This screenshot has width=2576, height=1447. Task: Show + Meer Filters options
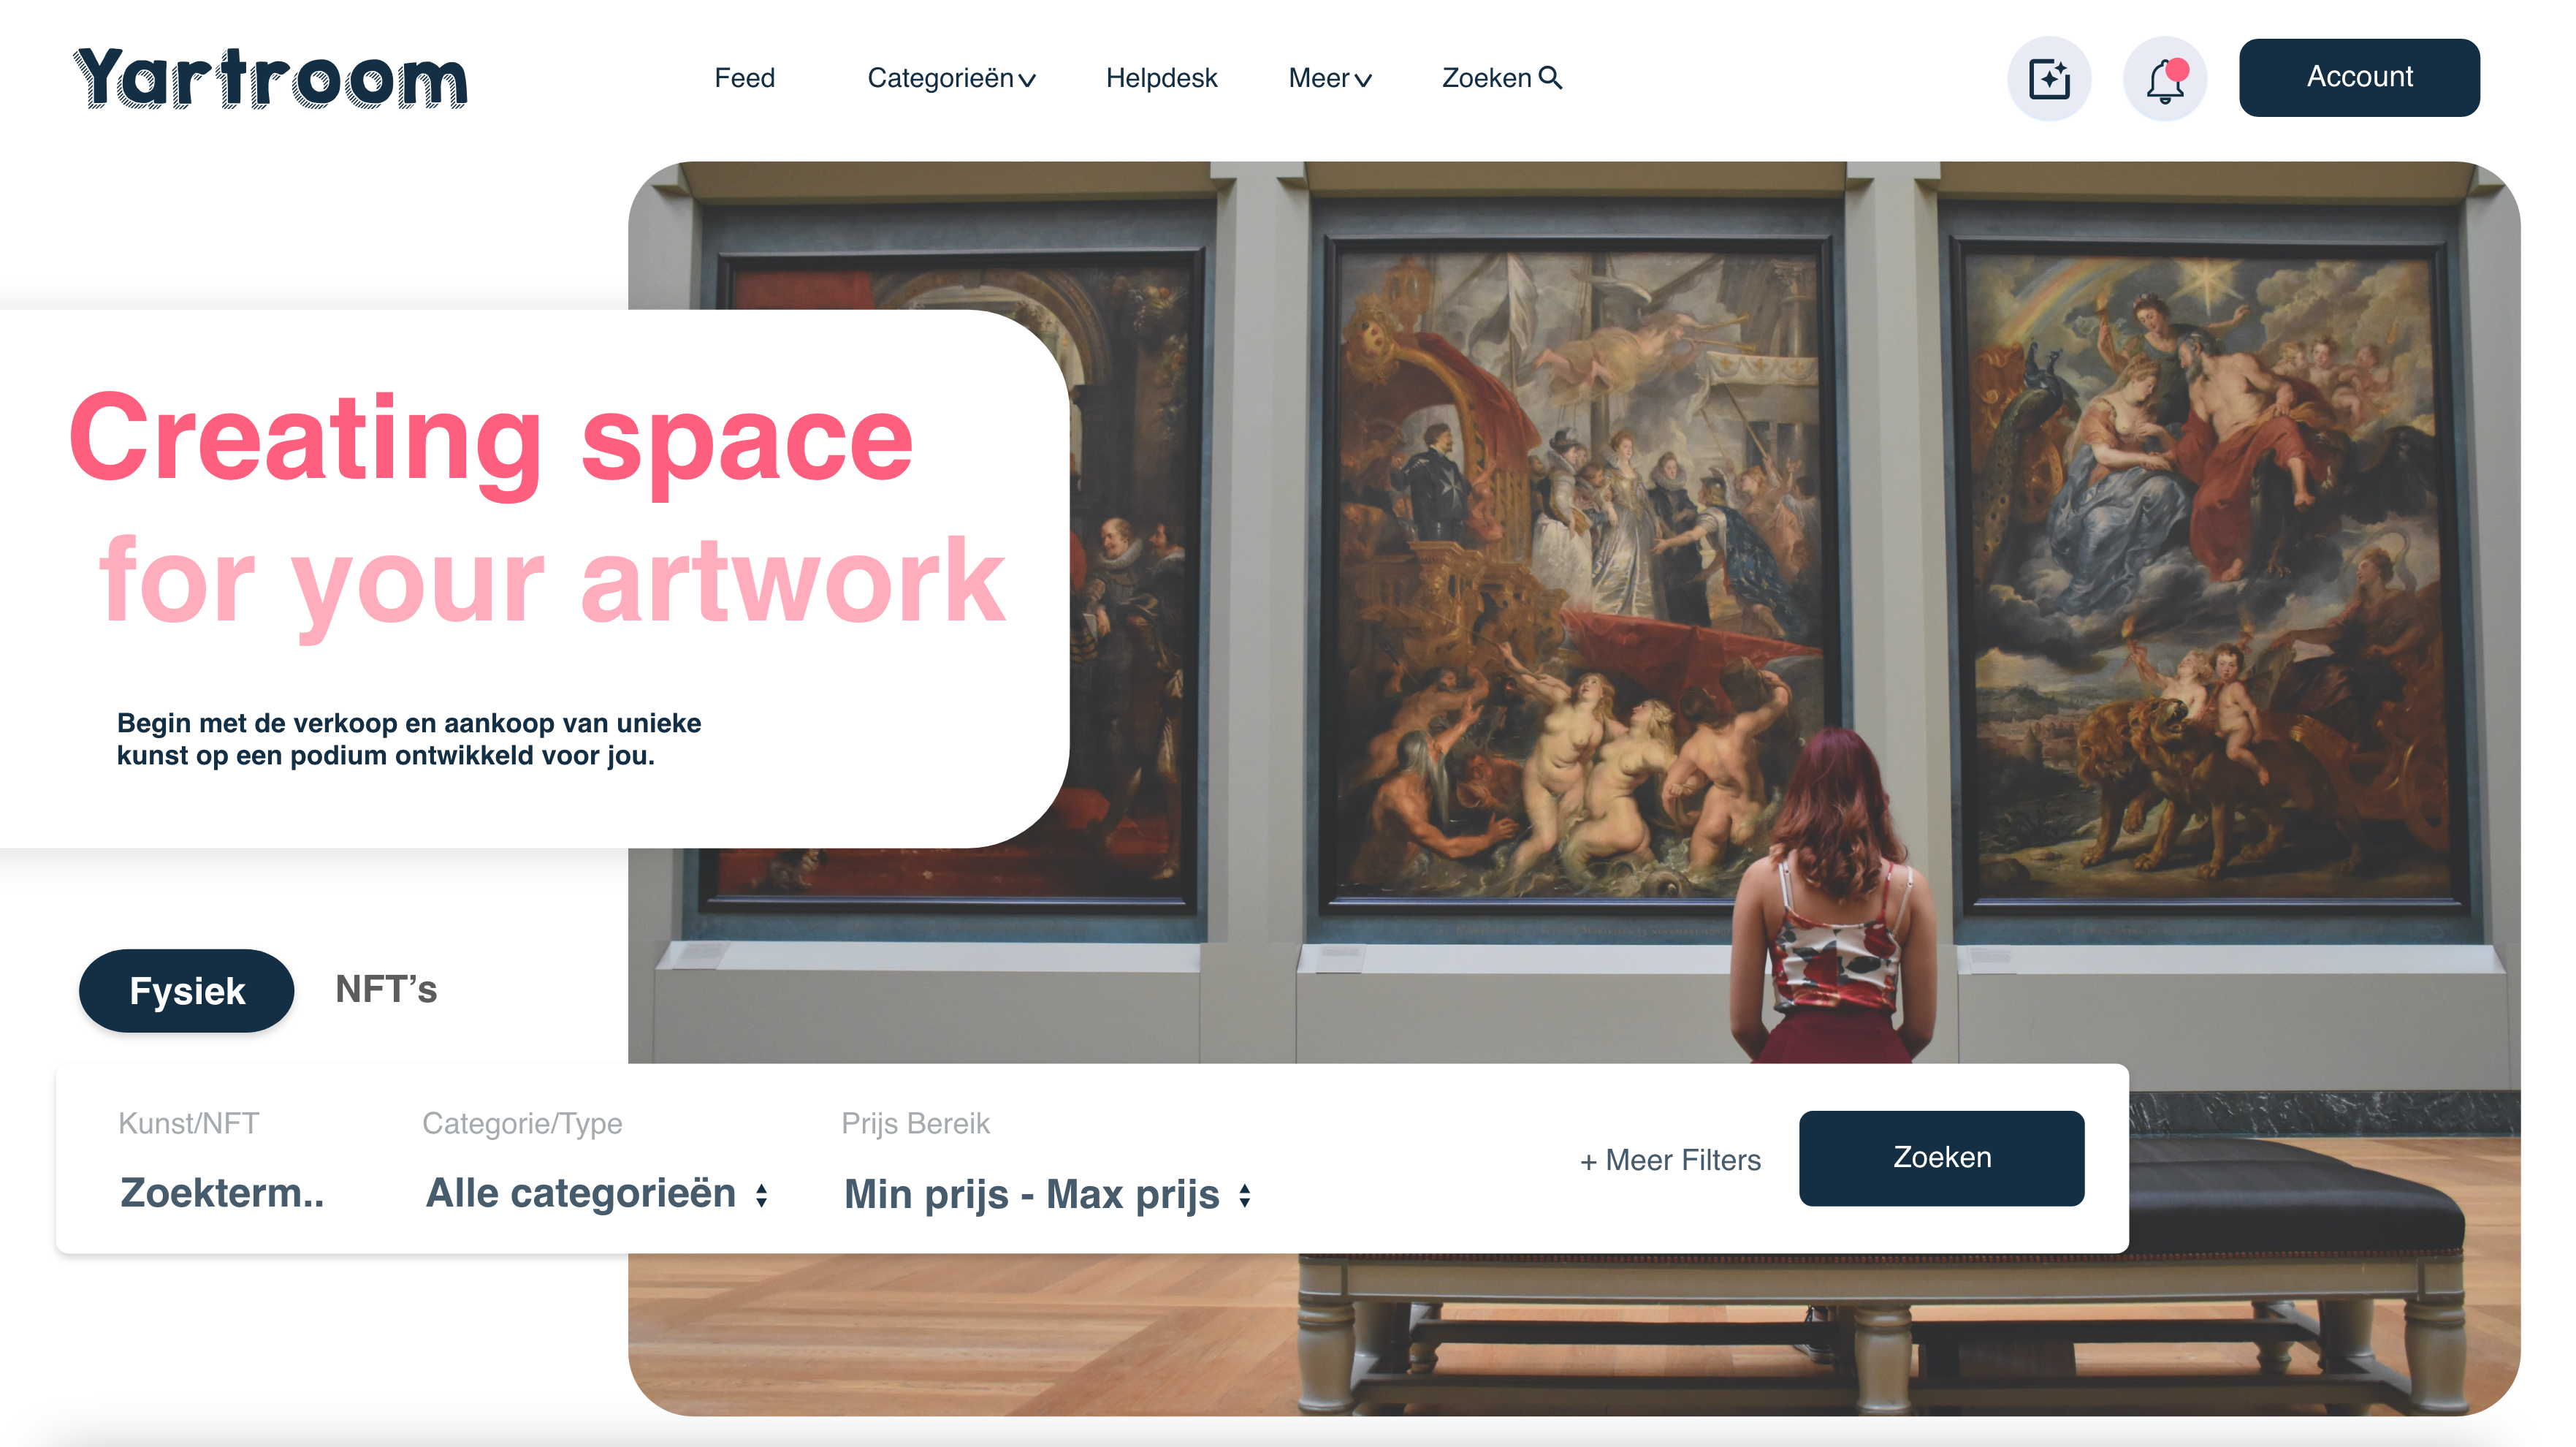coord(1670,1160)
